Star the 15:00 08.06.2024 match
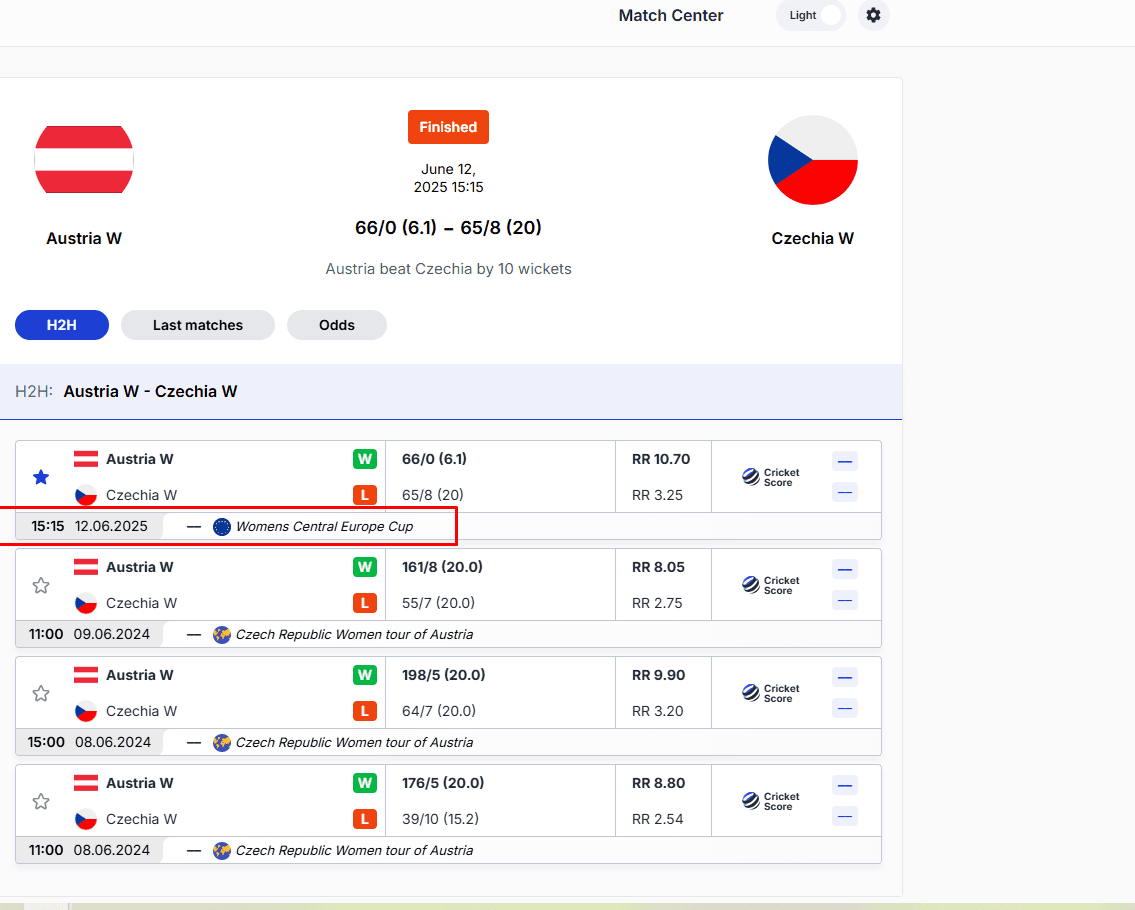The image size is (1135, 910). coord(41,694)
